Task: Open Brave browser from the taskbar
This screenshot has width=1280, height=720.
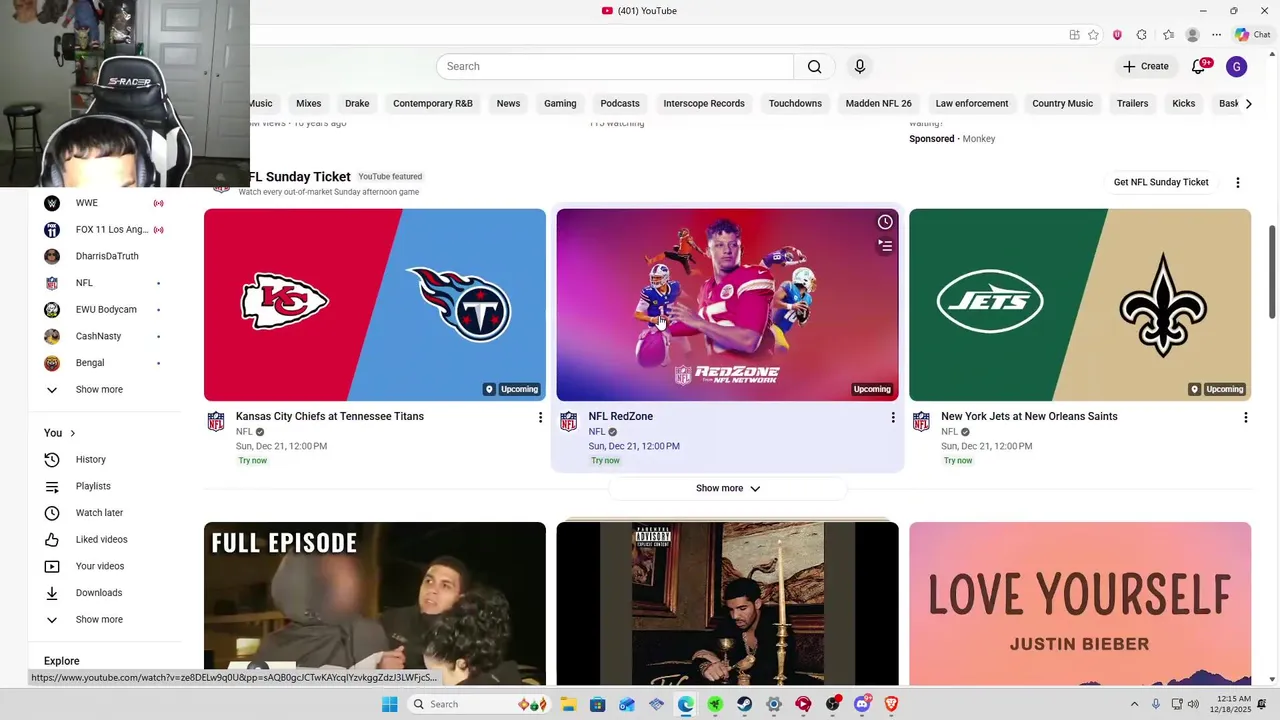Action: 891,704
